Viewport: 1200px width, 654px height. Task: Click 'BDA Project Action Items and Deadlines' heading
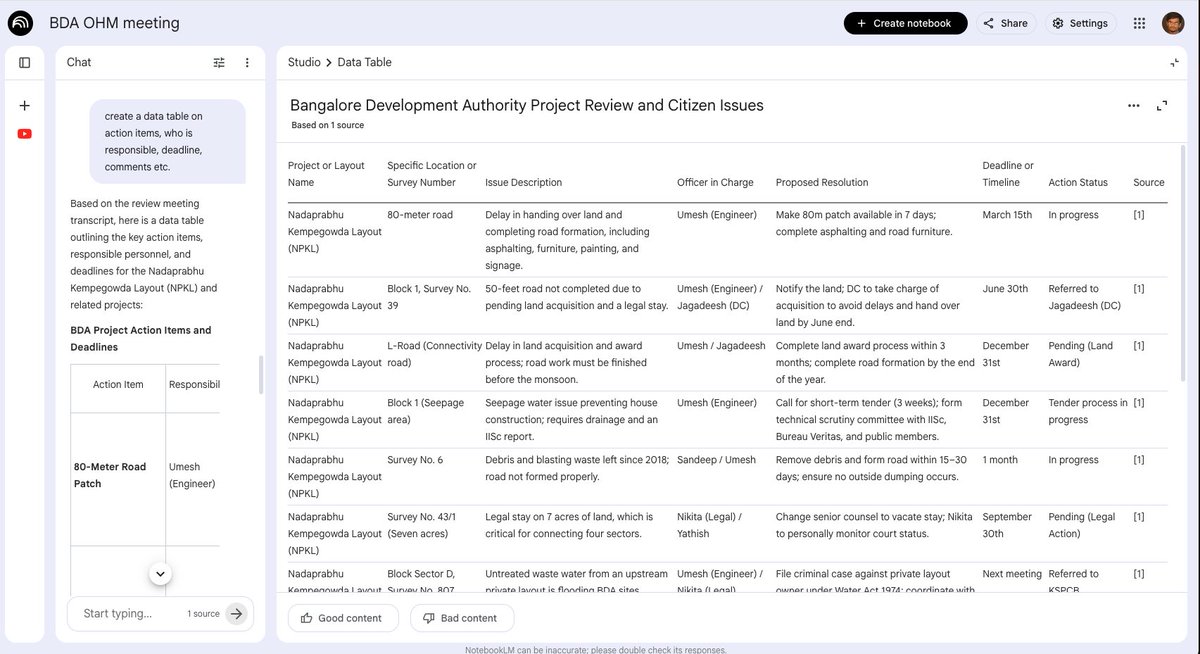[141, 338]
